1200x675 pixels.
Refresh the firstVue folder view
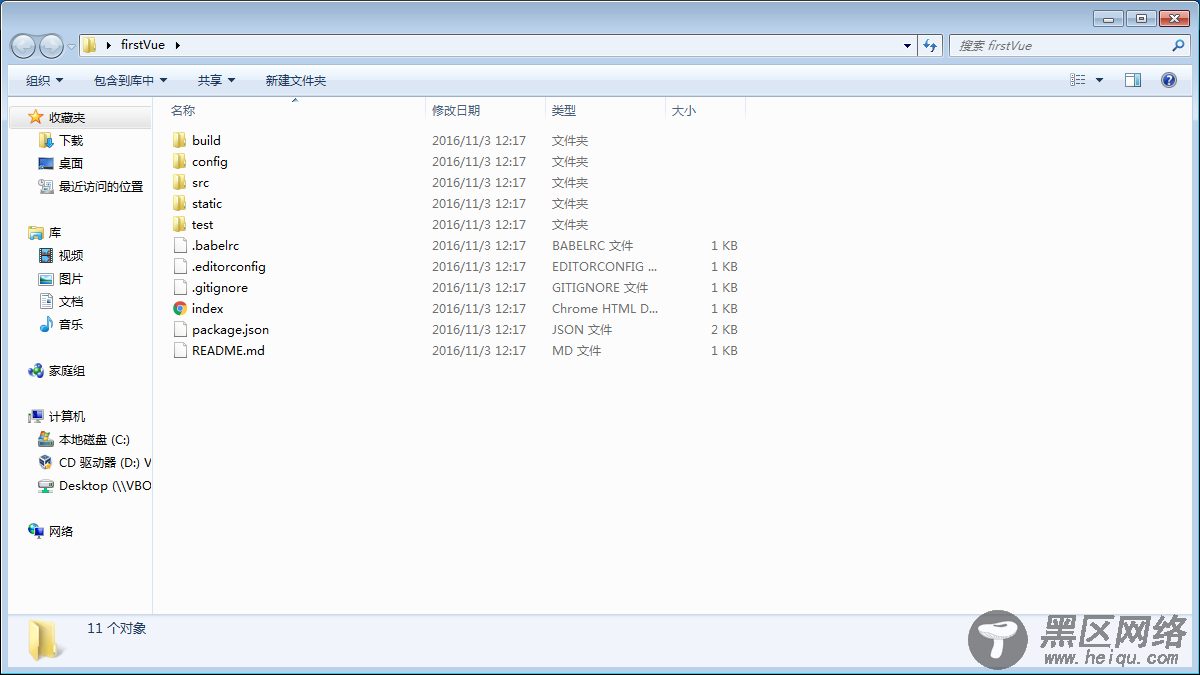click(x=930, y=46)
